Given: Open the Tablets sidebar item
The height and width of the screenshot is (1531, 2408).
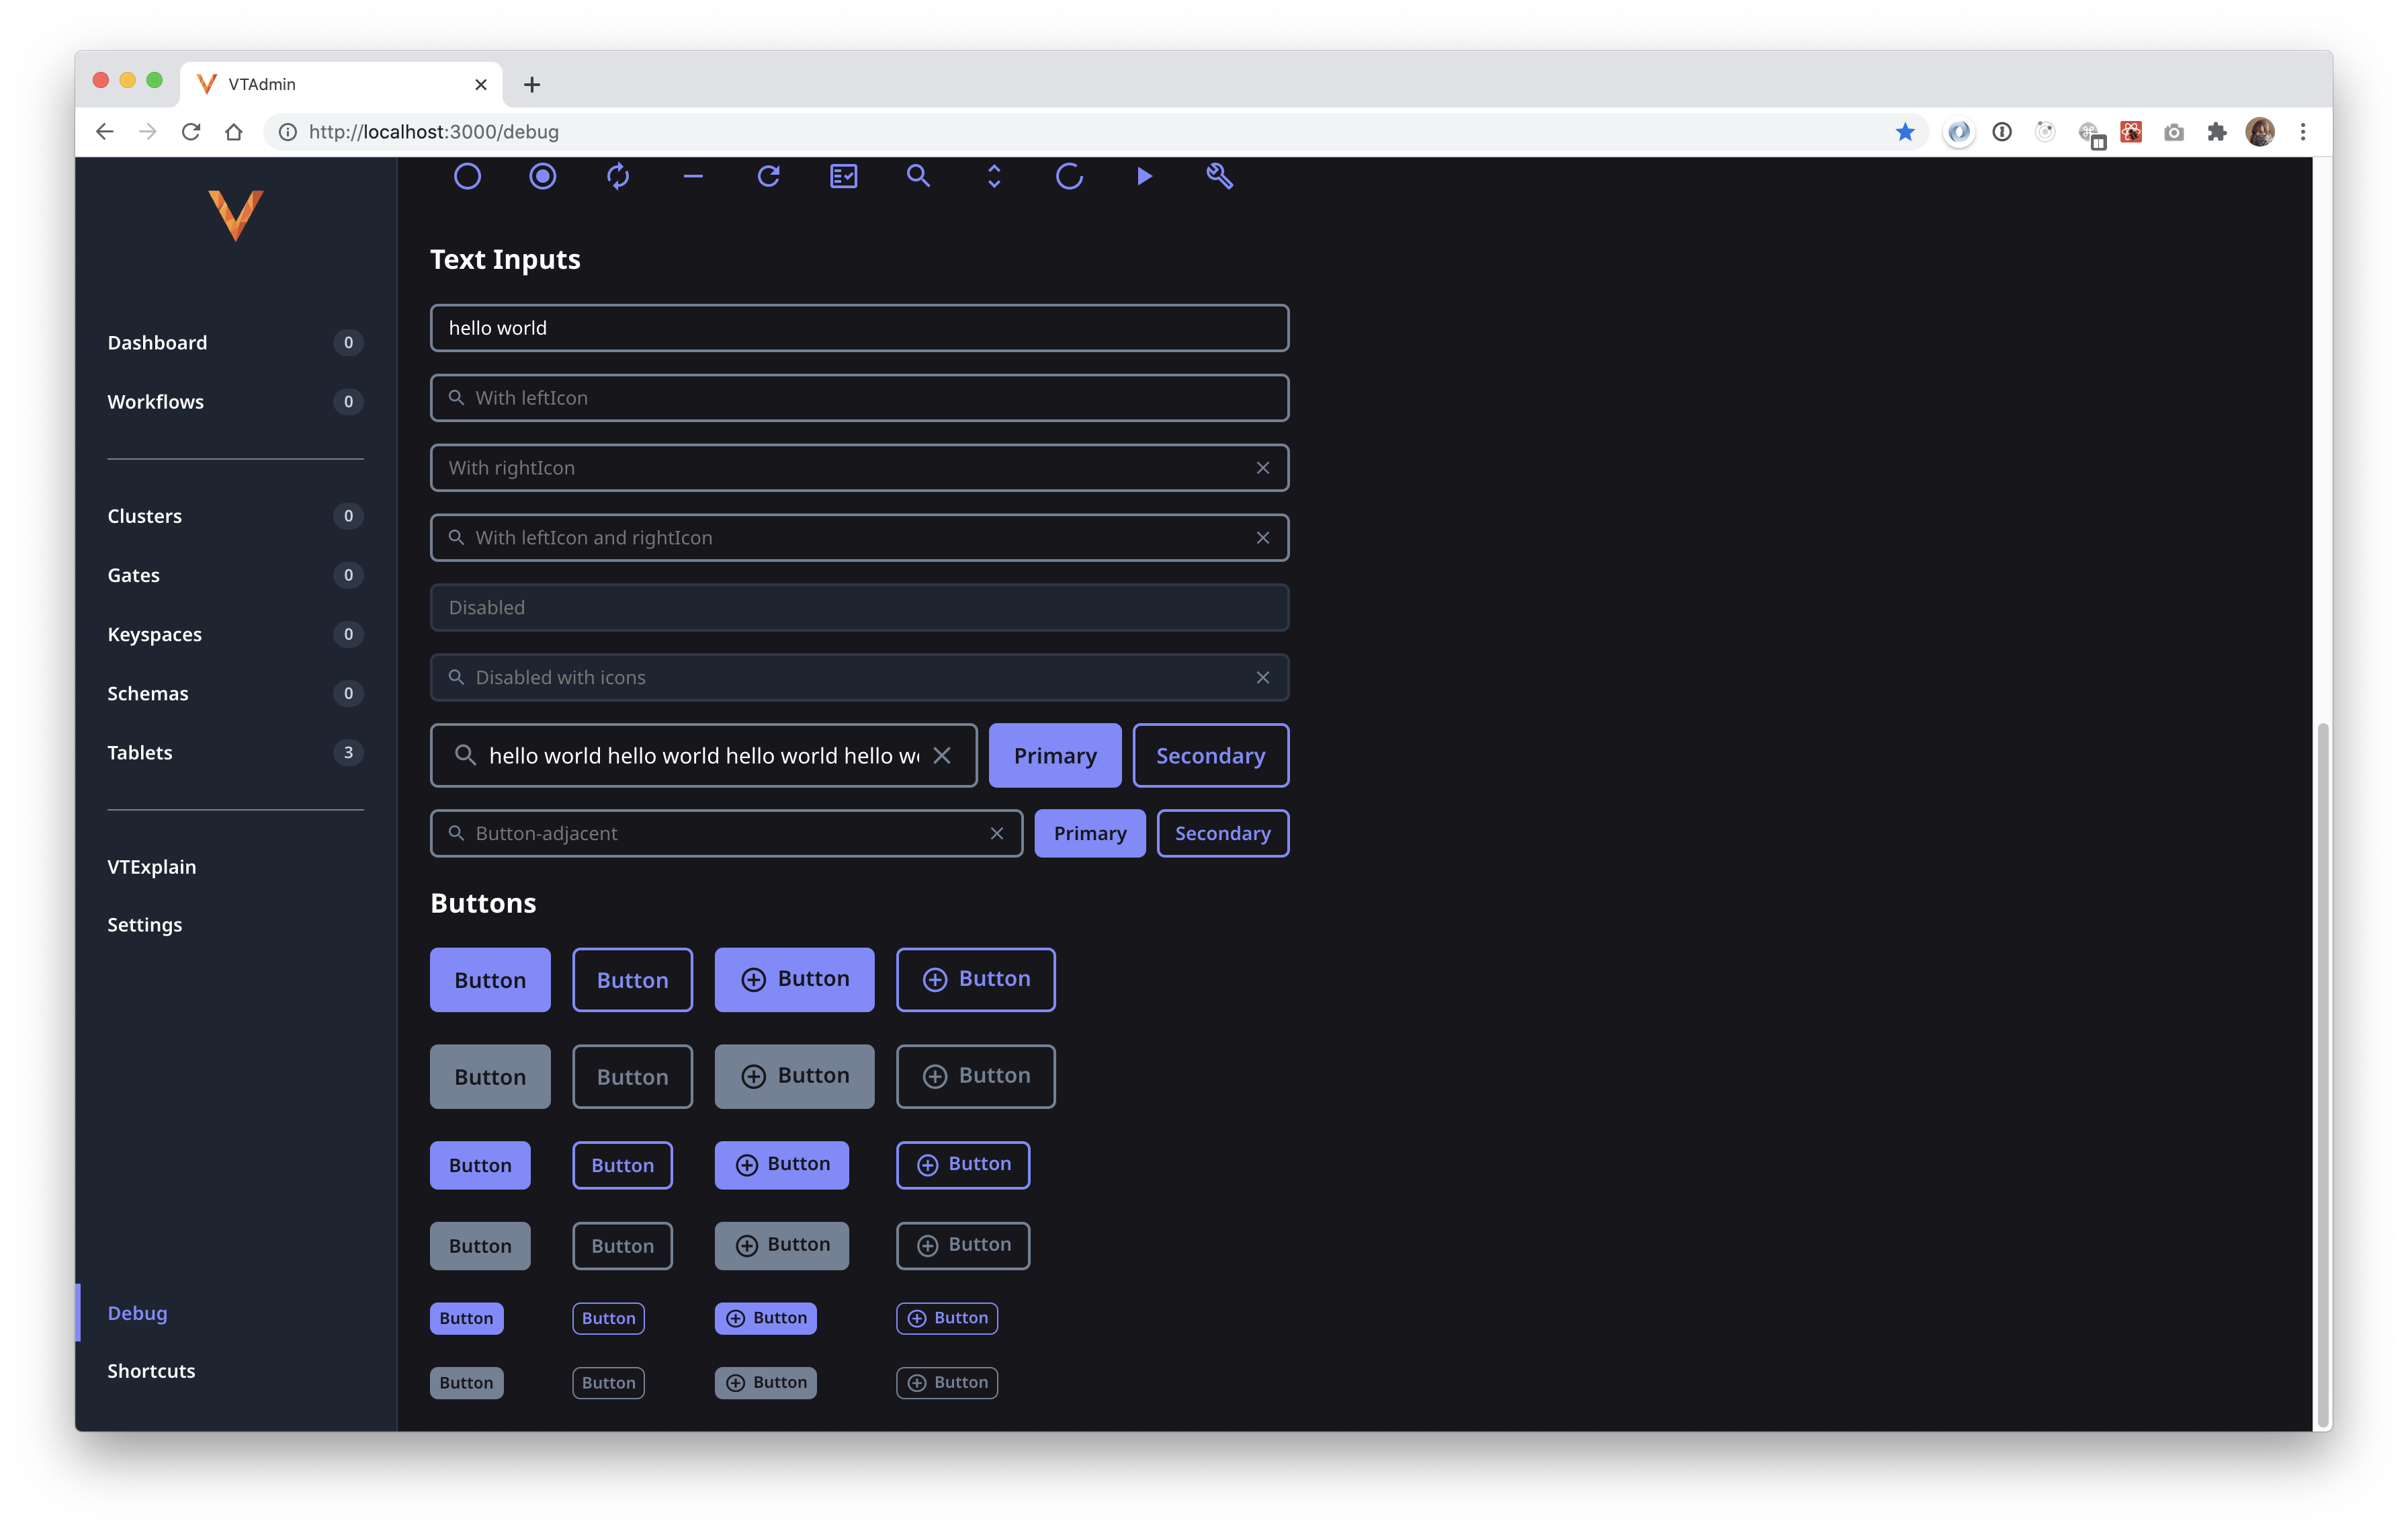Looking at the screenshot, I should click(x=140, y=752).
